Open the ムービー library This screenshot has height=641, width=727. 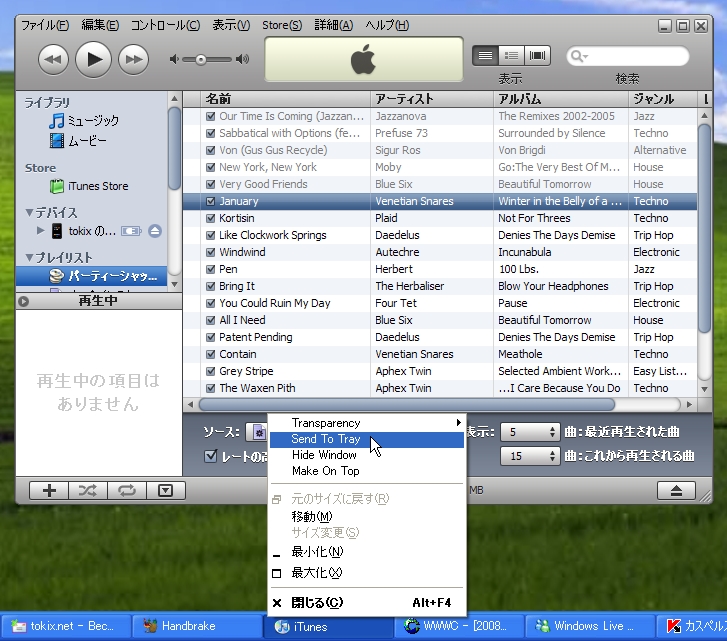pyautogui.click(x=78, y=140)
